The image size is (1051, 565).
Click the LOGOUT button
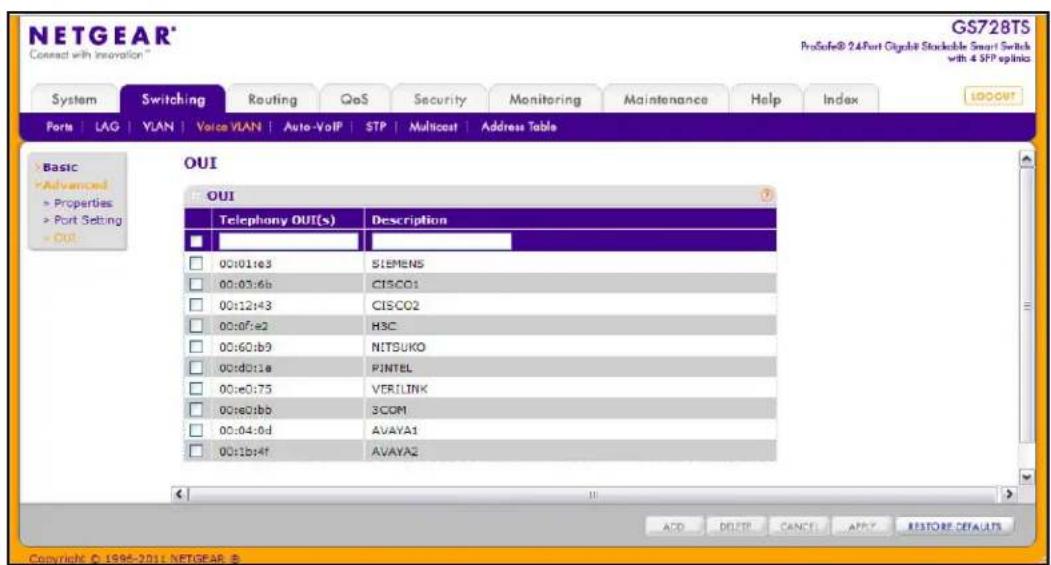point(993,97)
